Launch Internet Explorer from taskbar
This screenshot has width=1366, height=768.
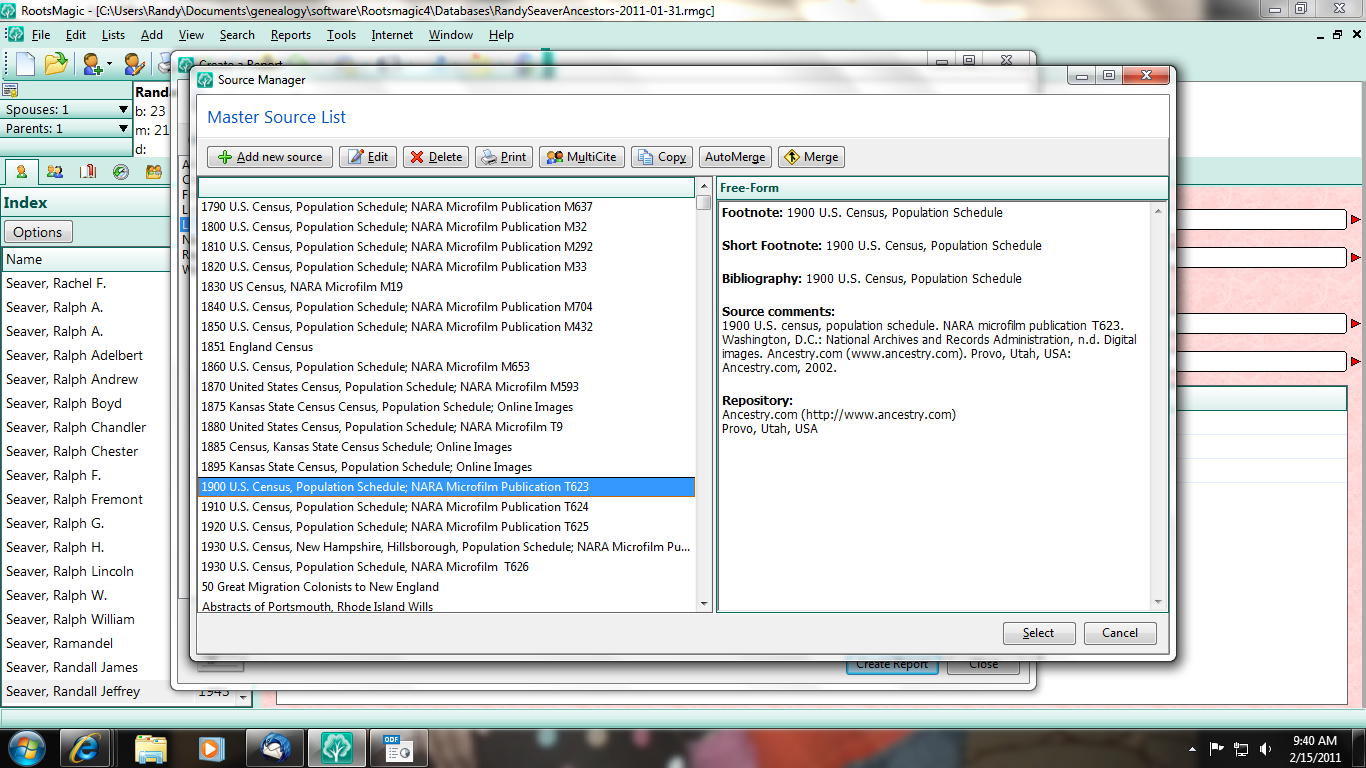click(84, 748)
